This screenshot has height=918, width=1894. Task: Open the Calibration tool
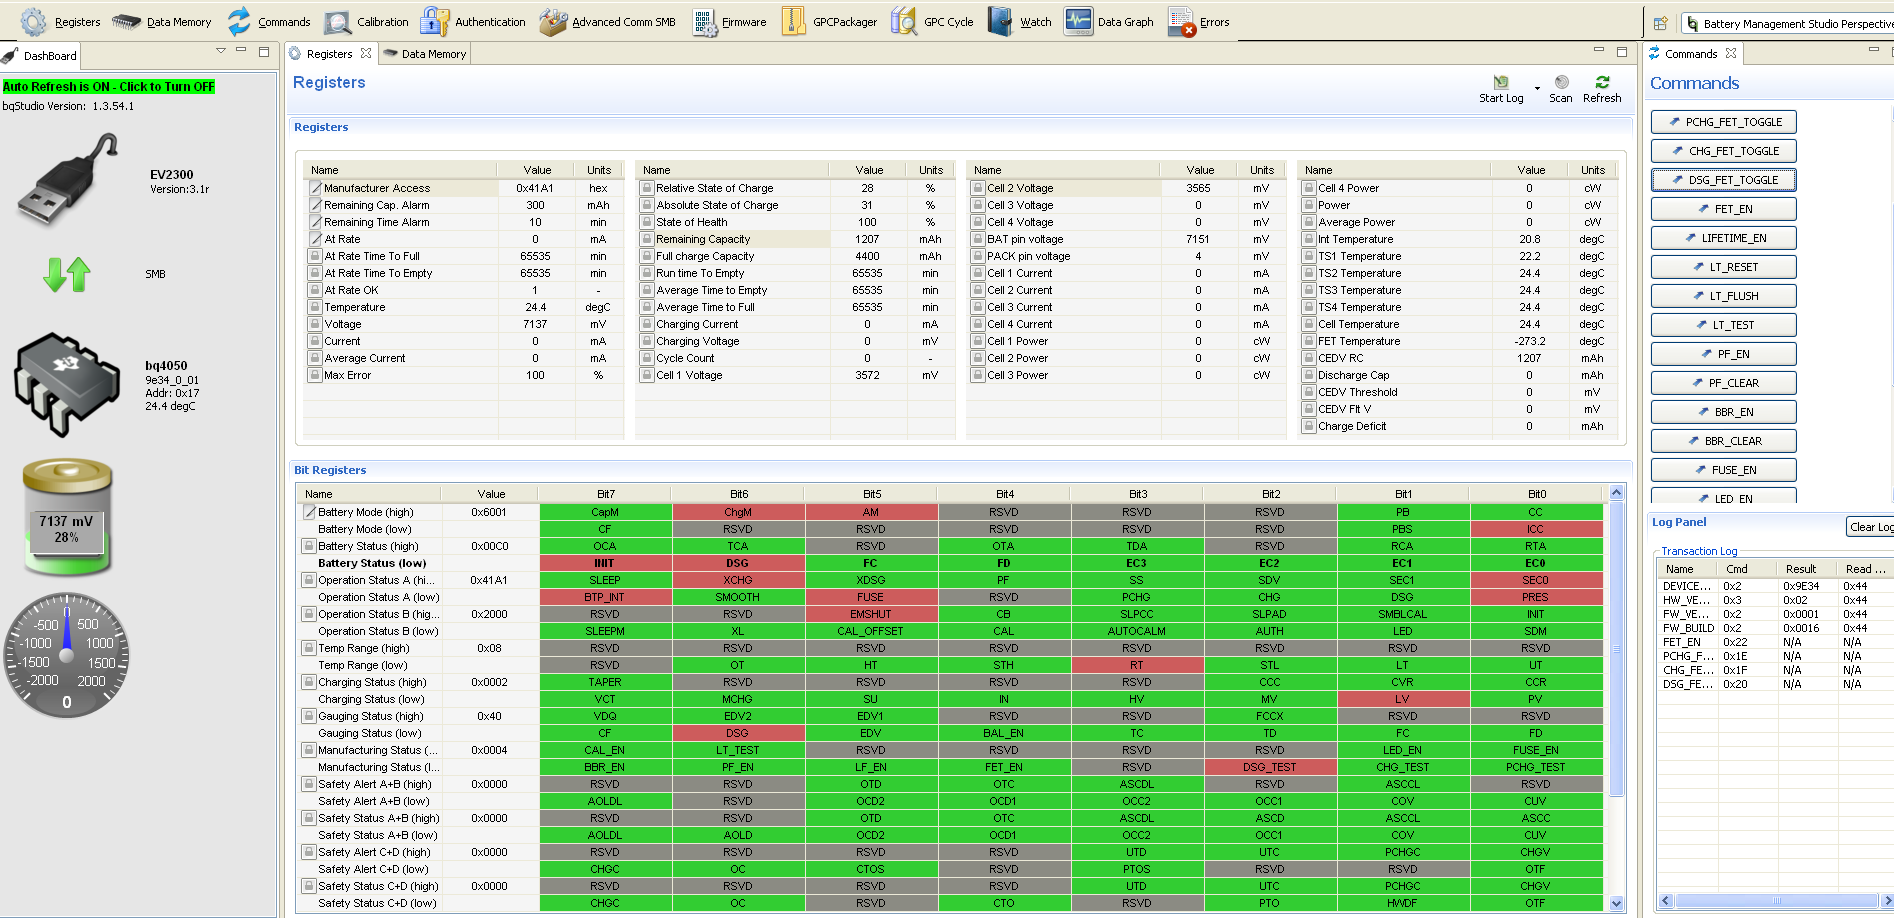point(366,21)
